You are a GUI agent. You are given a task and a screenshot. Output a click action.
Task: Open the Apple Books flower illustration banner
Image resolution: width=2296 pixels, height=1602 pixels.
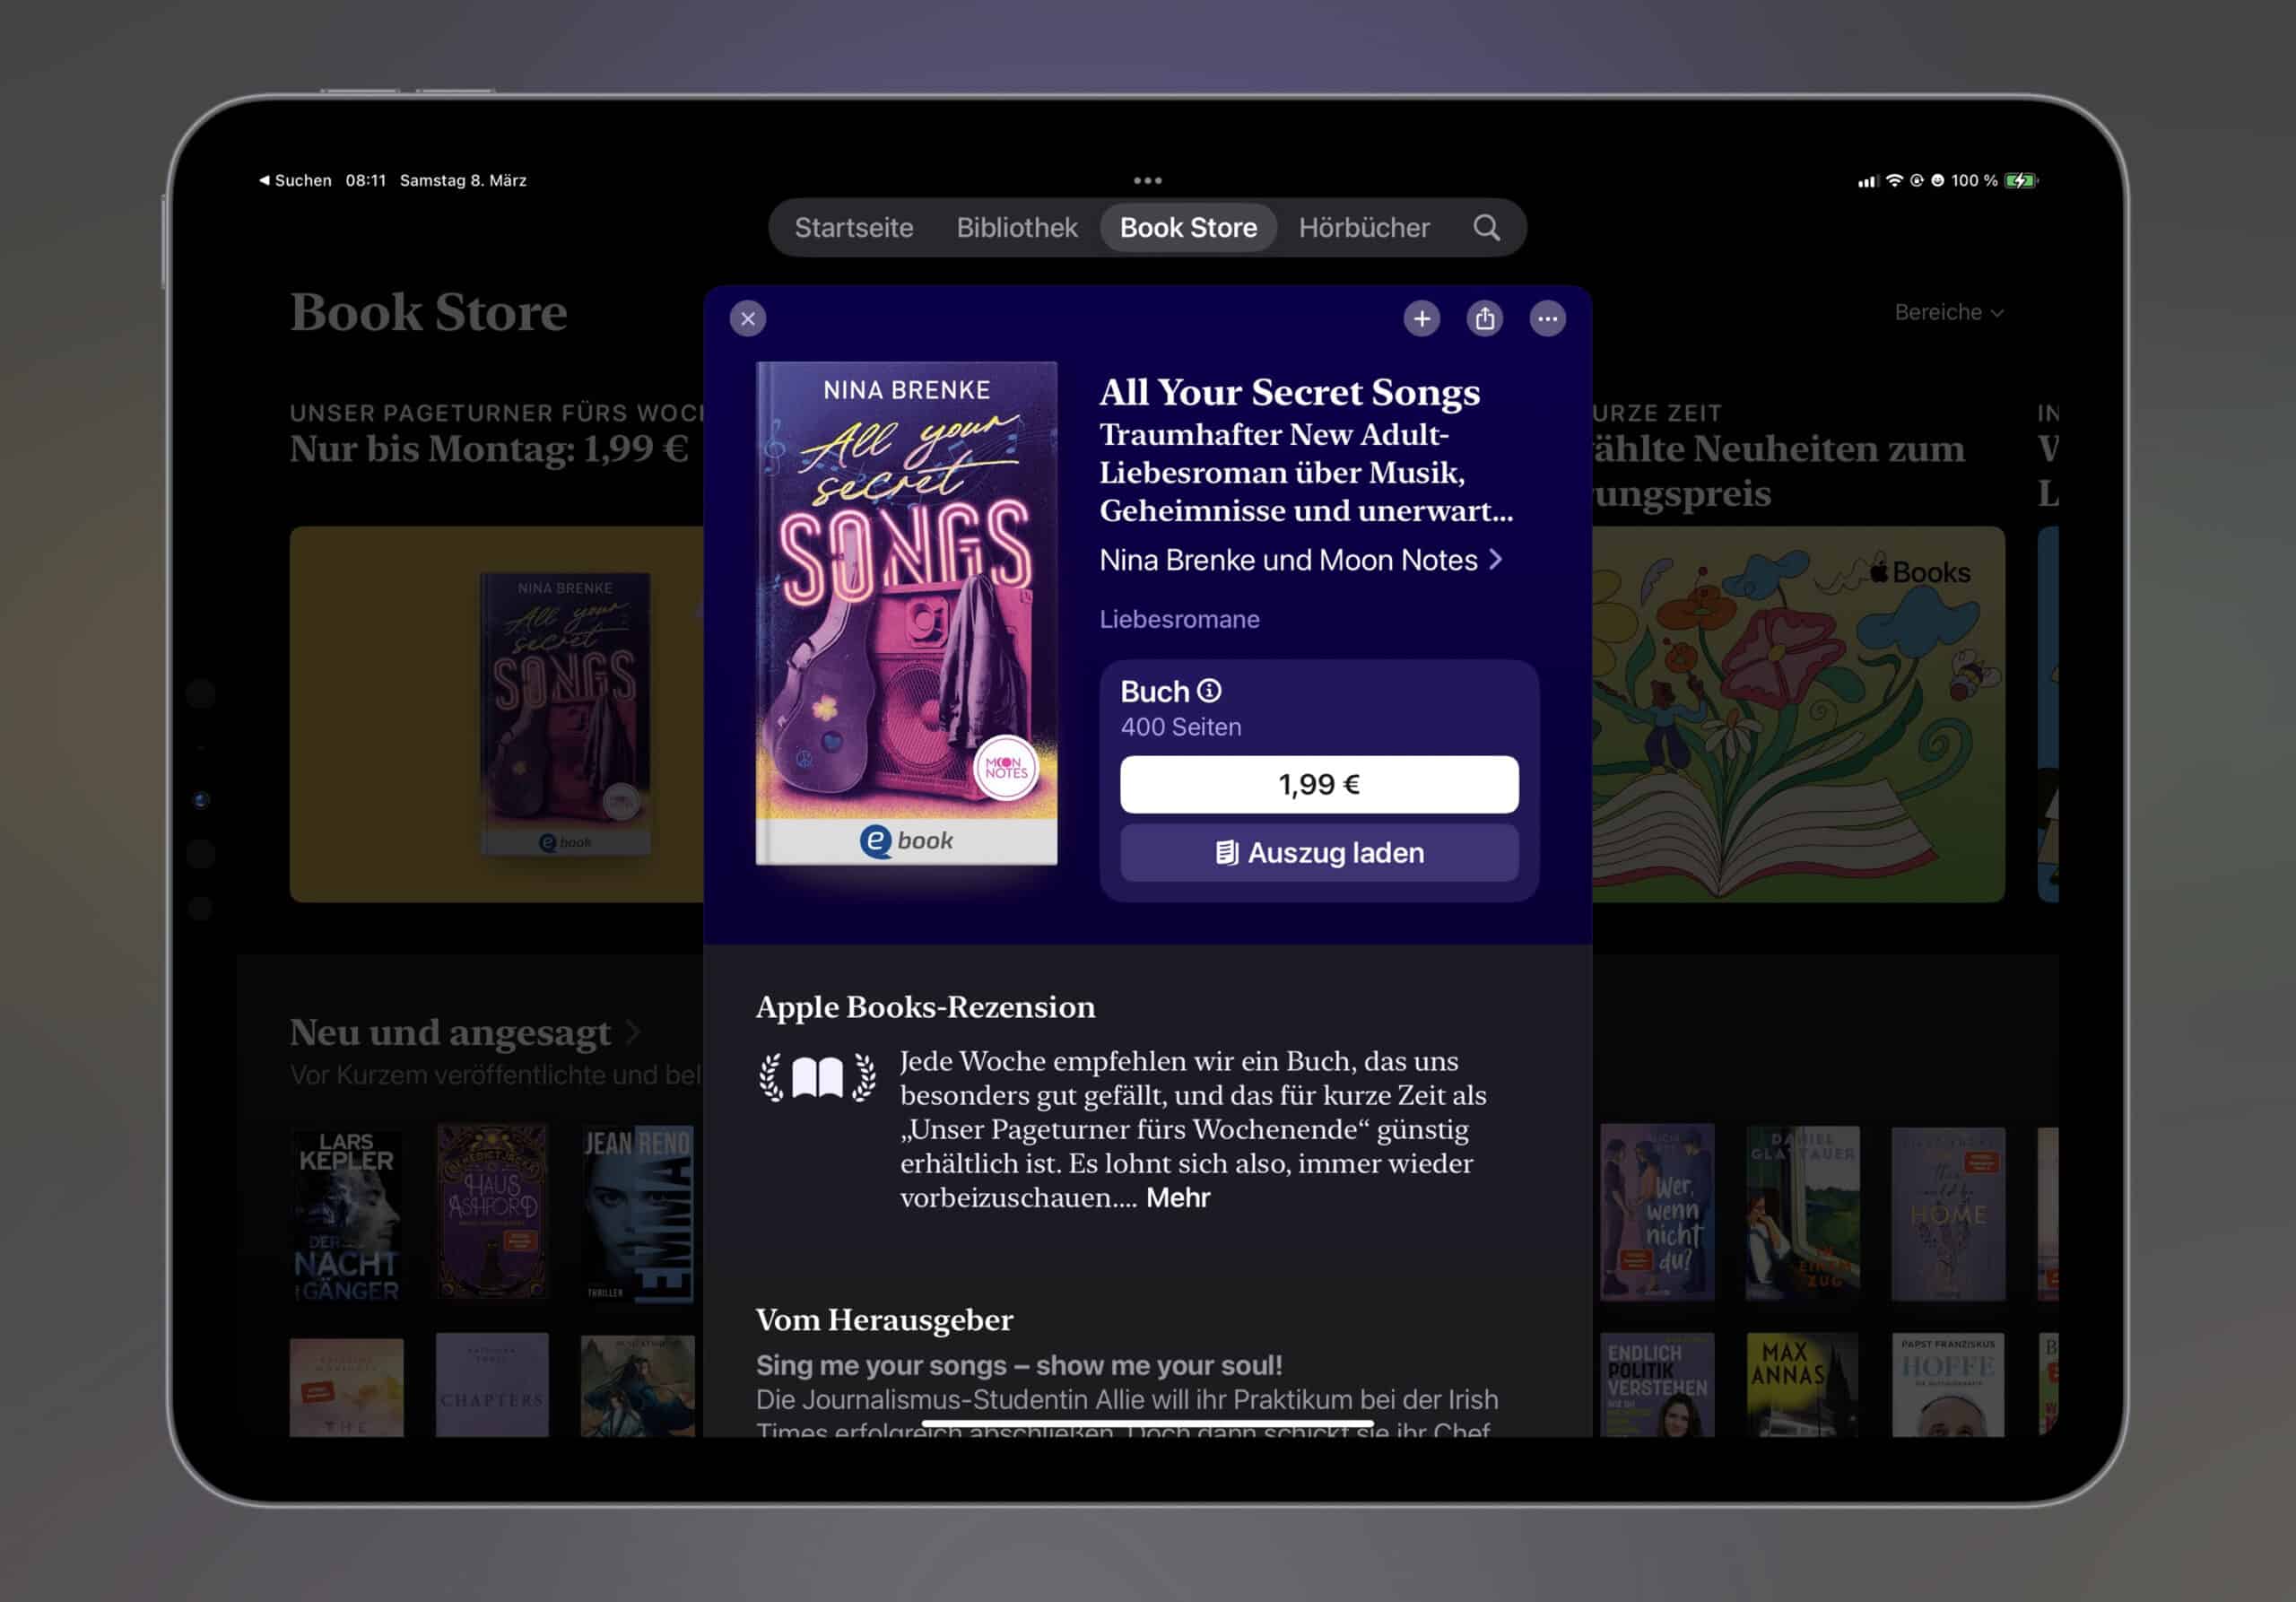(x=1798, y=714)
